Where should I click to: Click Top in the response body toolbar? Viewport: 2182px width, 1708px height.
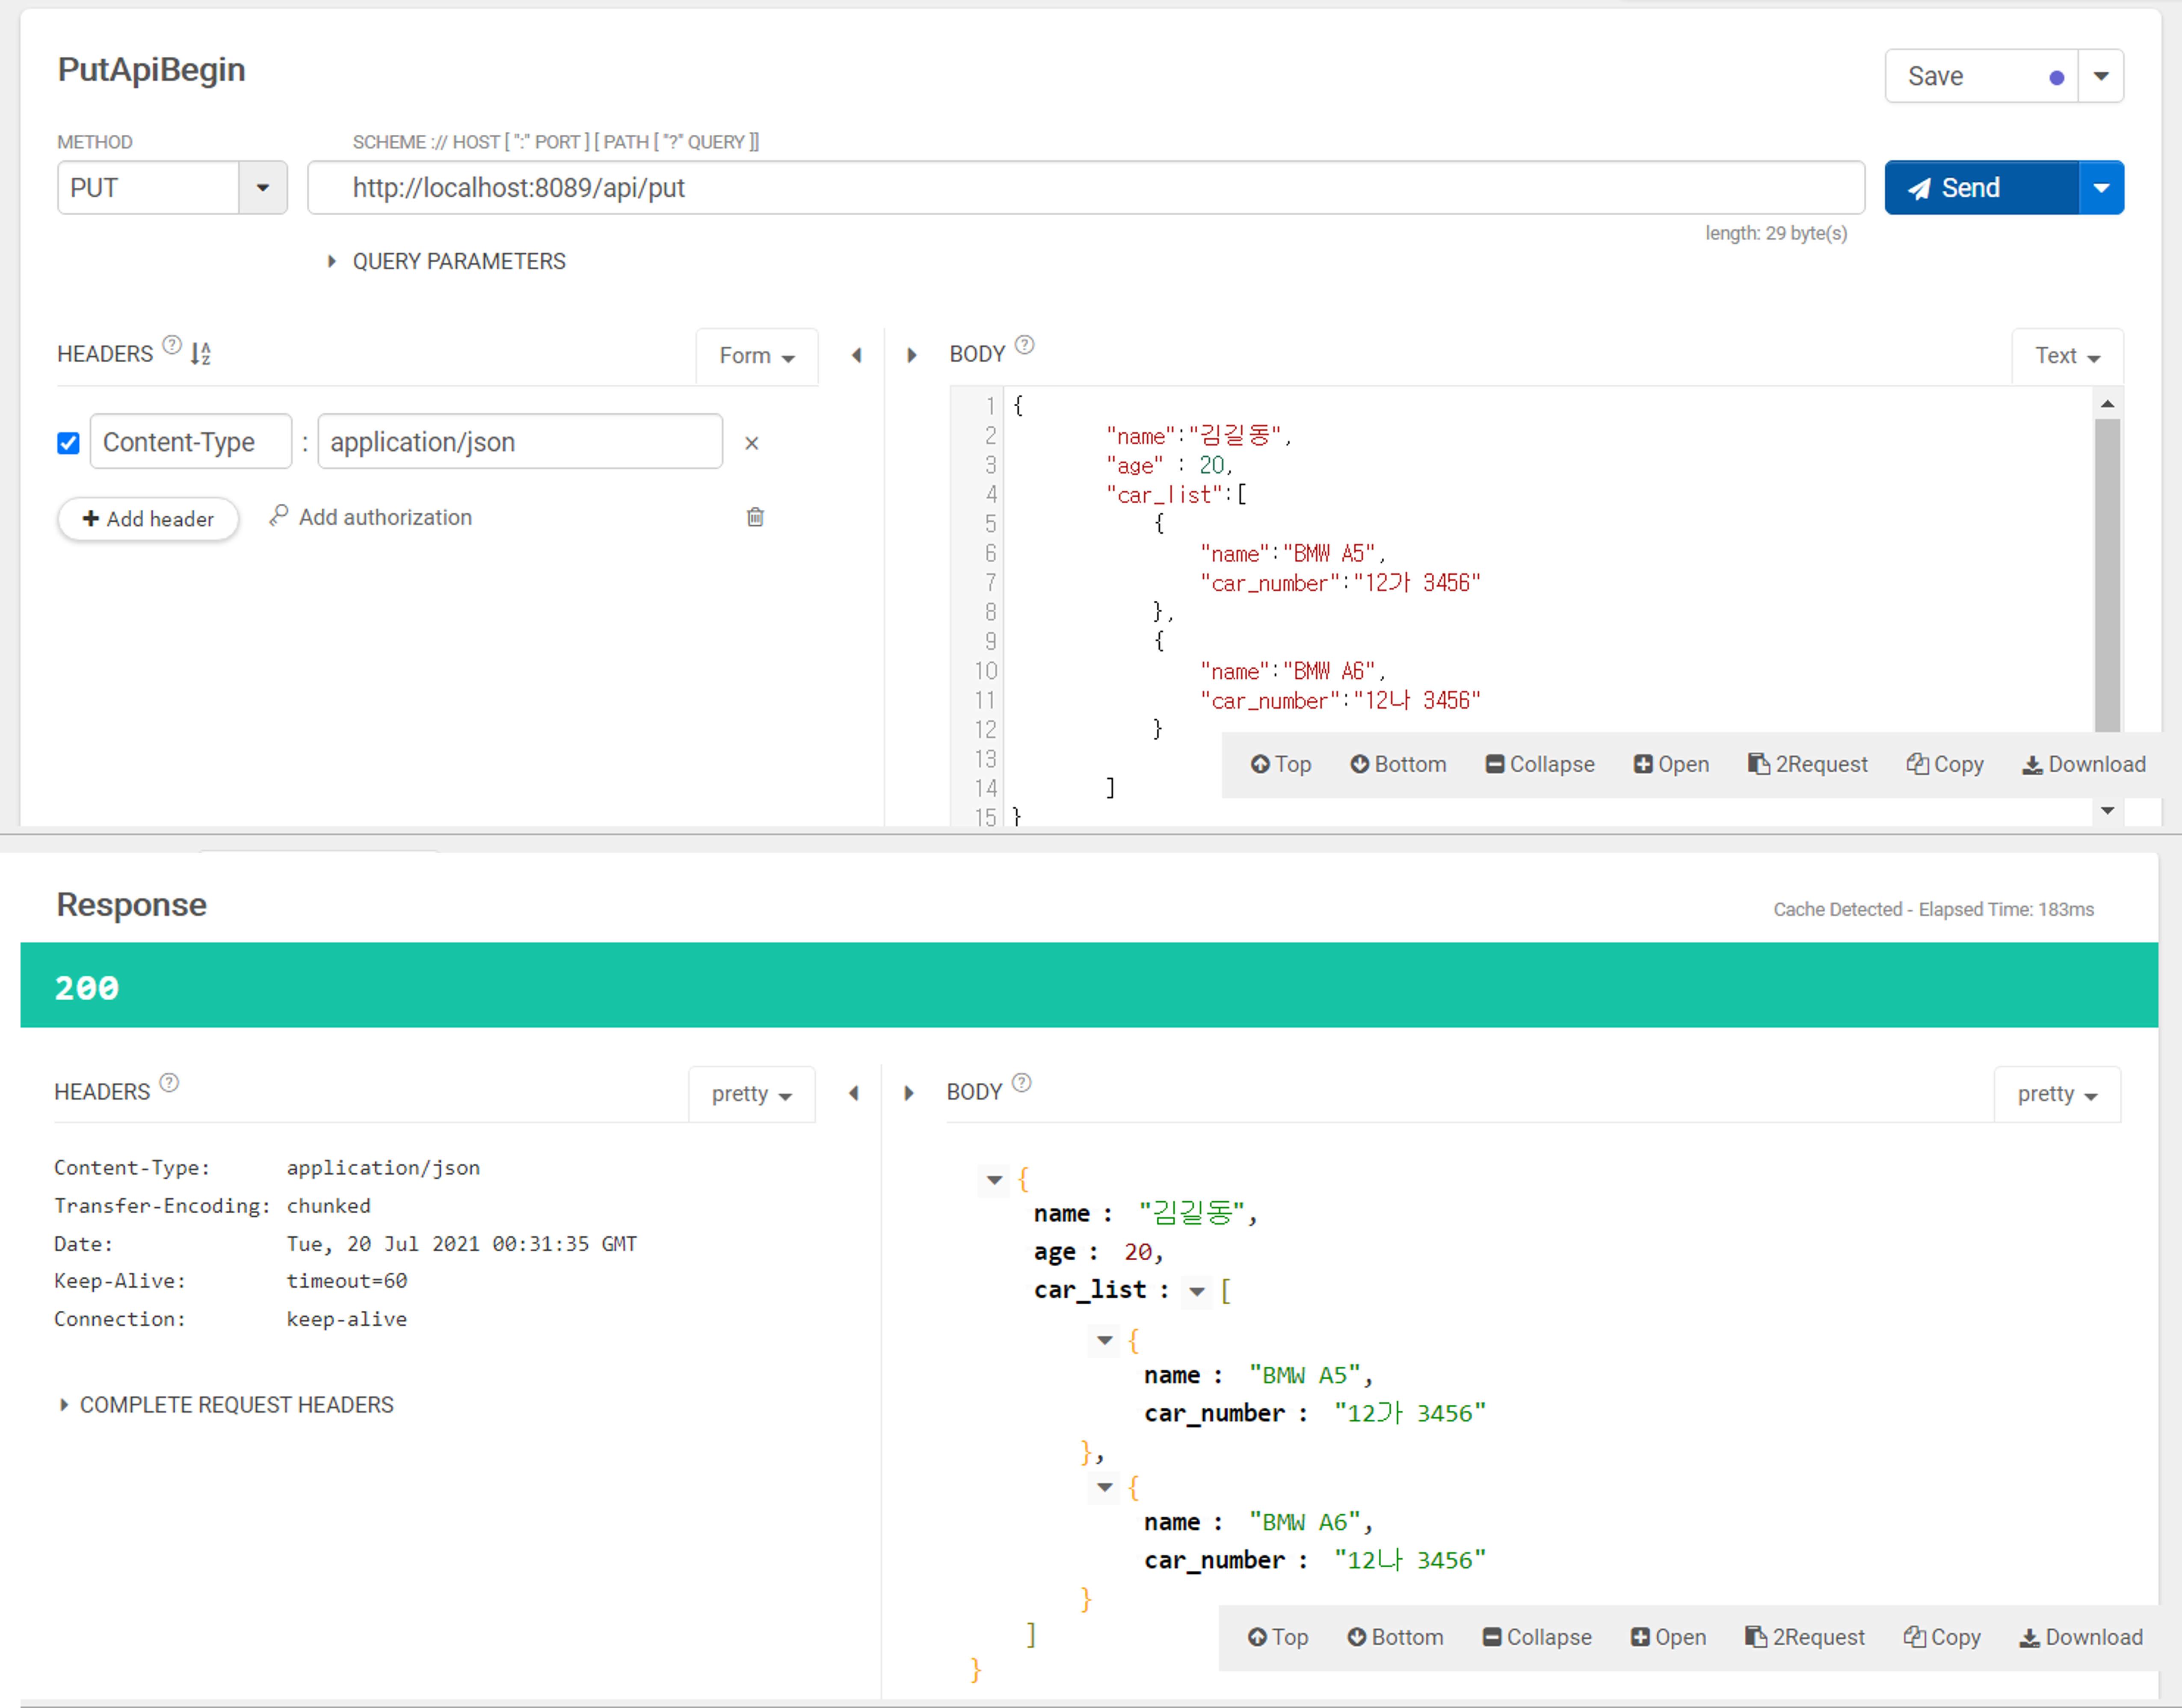[1278, 1638]
